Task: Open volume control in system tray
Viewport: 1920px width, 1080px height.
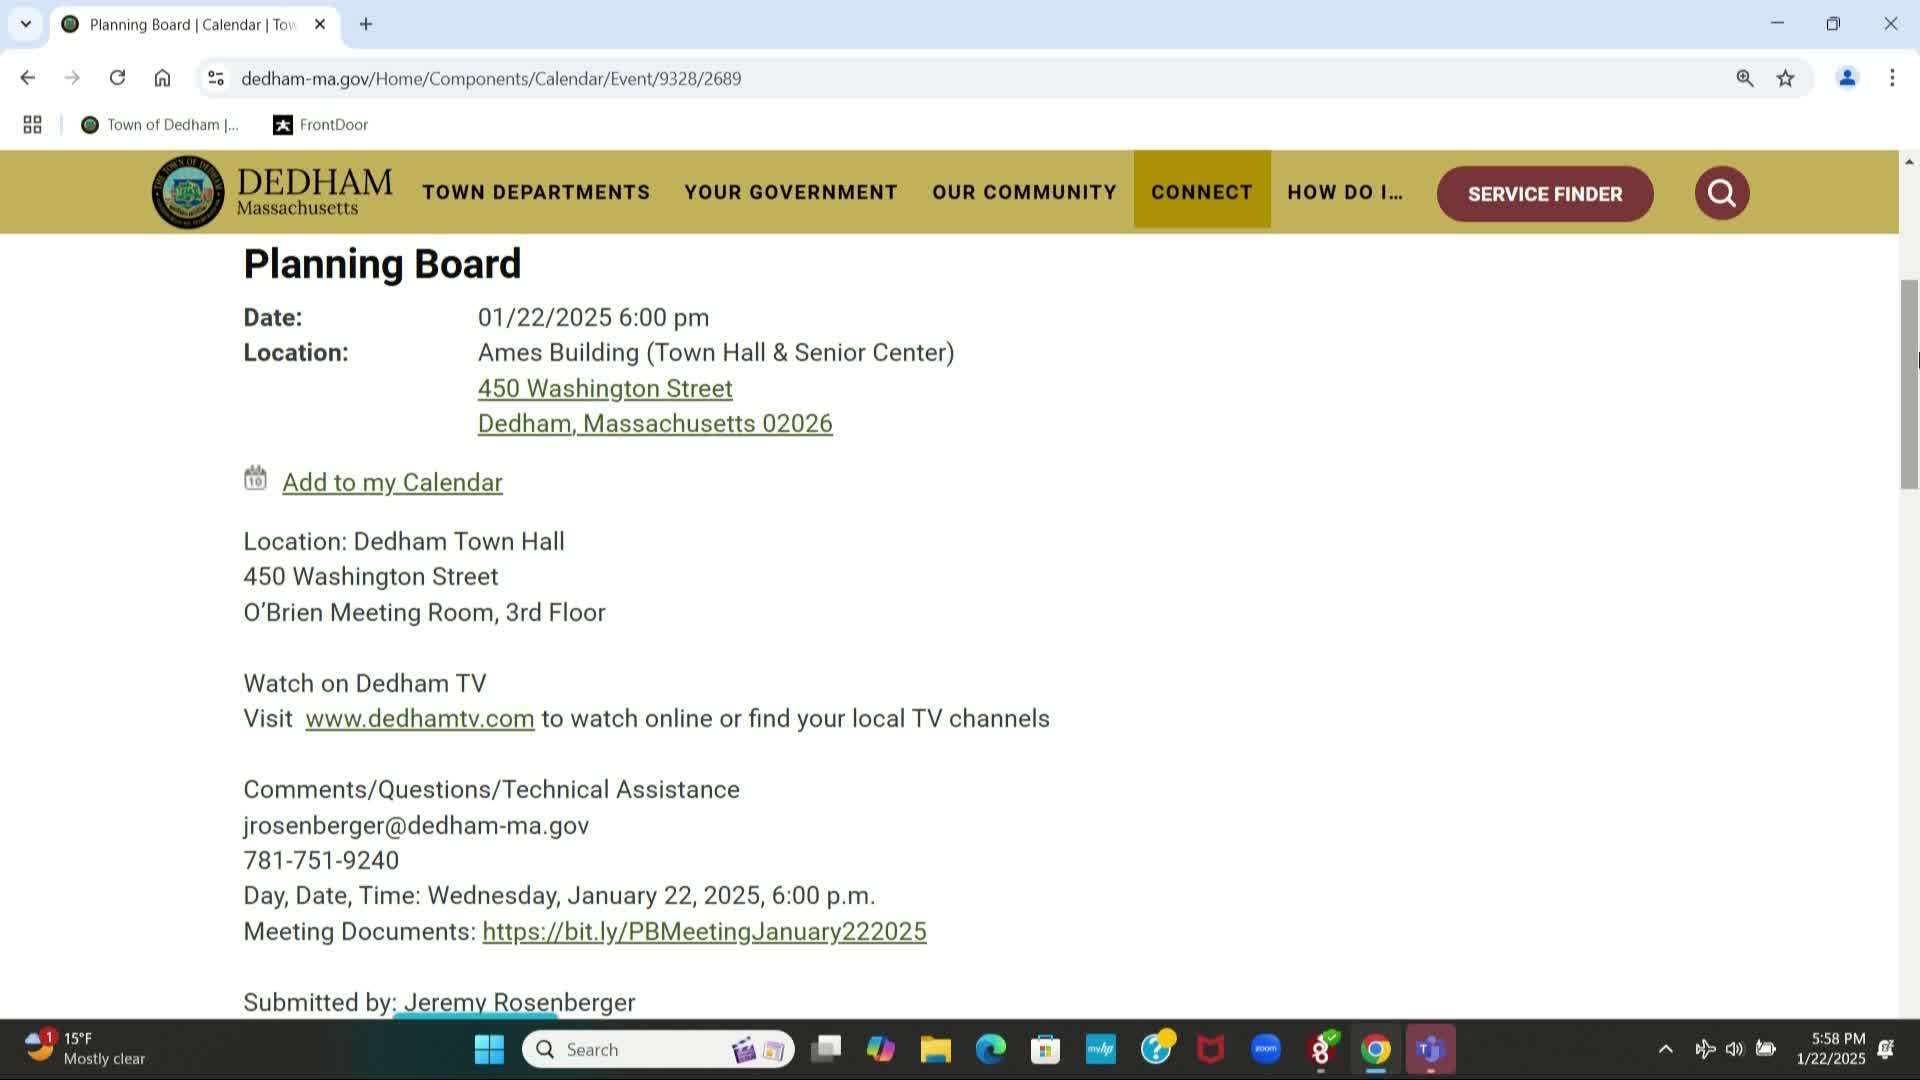Action: pyautogui.click(x=1734, y=1049)
